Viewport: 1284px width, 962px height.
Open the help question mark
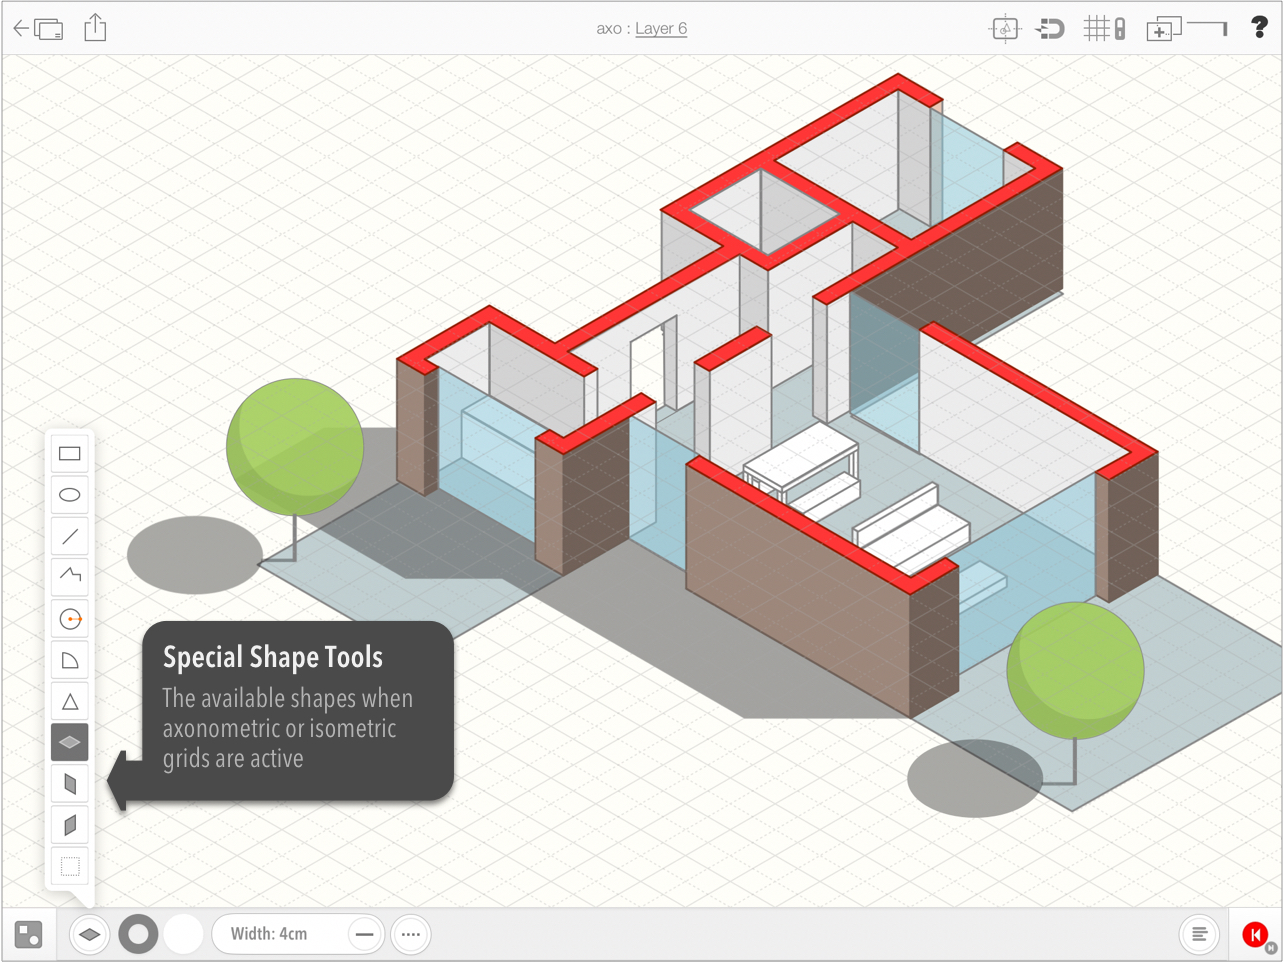[x=1259, y=28]
